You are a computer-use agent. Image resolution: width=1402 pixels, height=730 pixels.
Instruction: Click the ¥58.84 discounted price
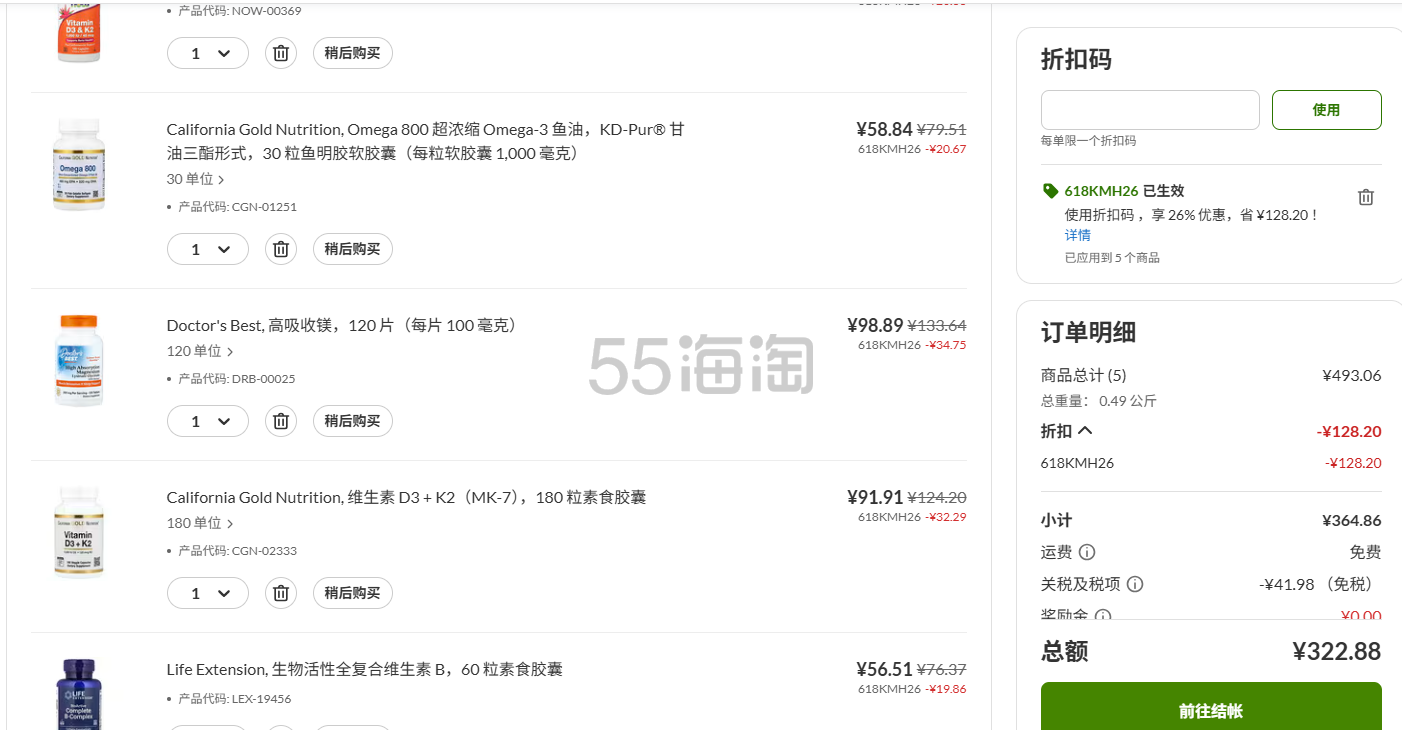click(884, 129)
